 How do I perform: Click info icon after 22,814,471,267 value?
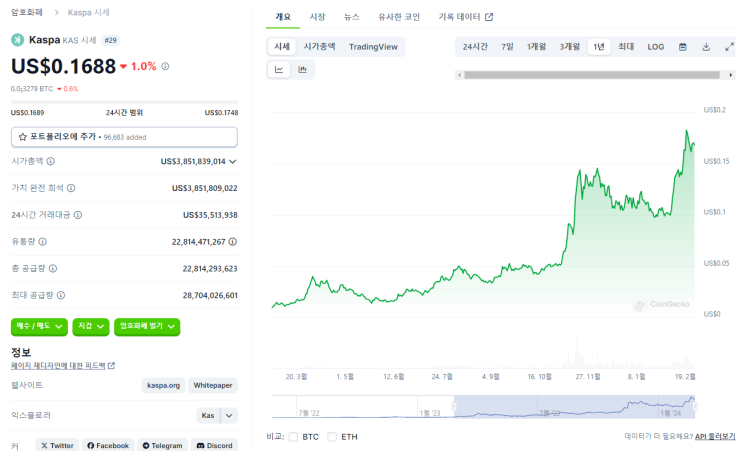click(233, 242)
